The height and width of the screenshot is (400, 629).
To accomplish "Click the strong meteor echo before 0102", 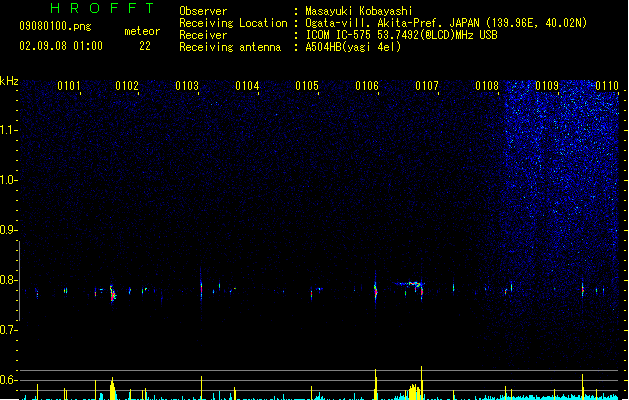I will [x=113, y=293].
